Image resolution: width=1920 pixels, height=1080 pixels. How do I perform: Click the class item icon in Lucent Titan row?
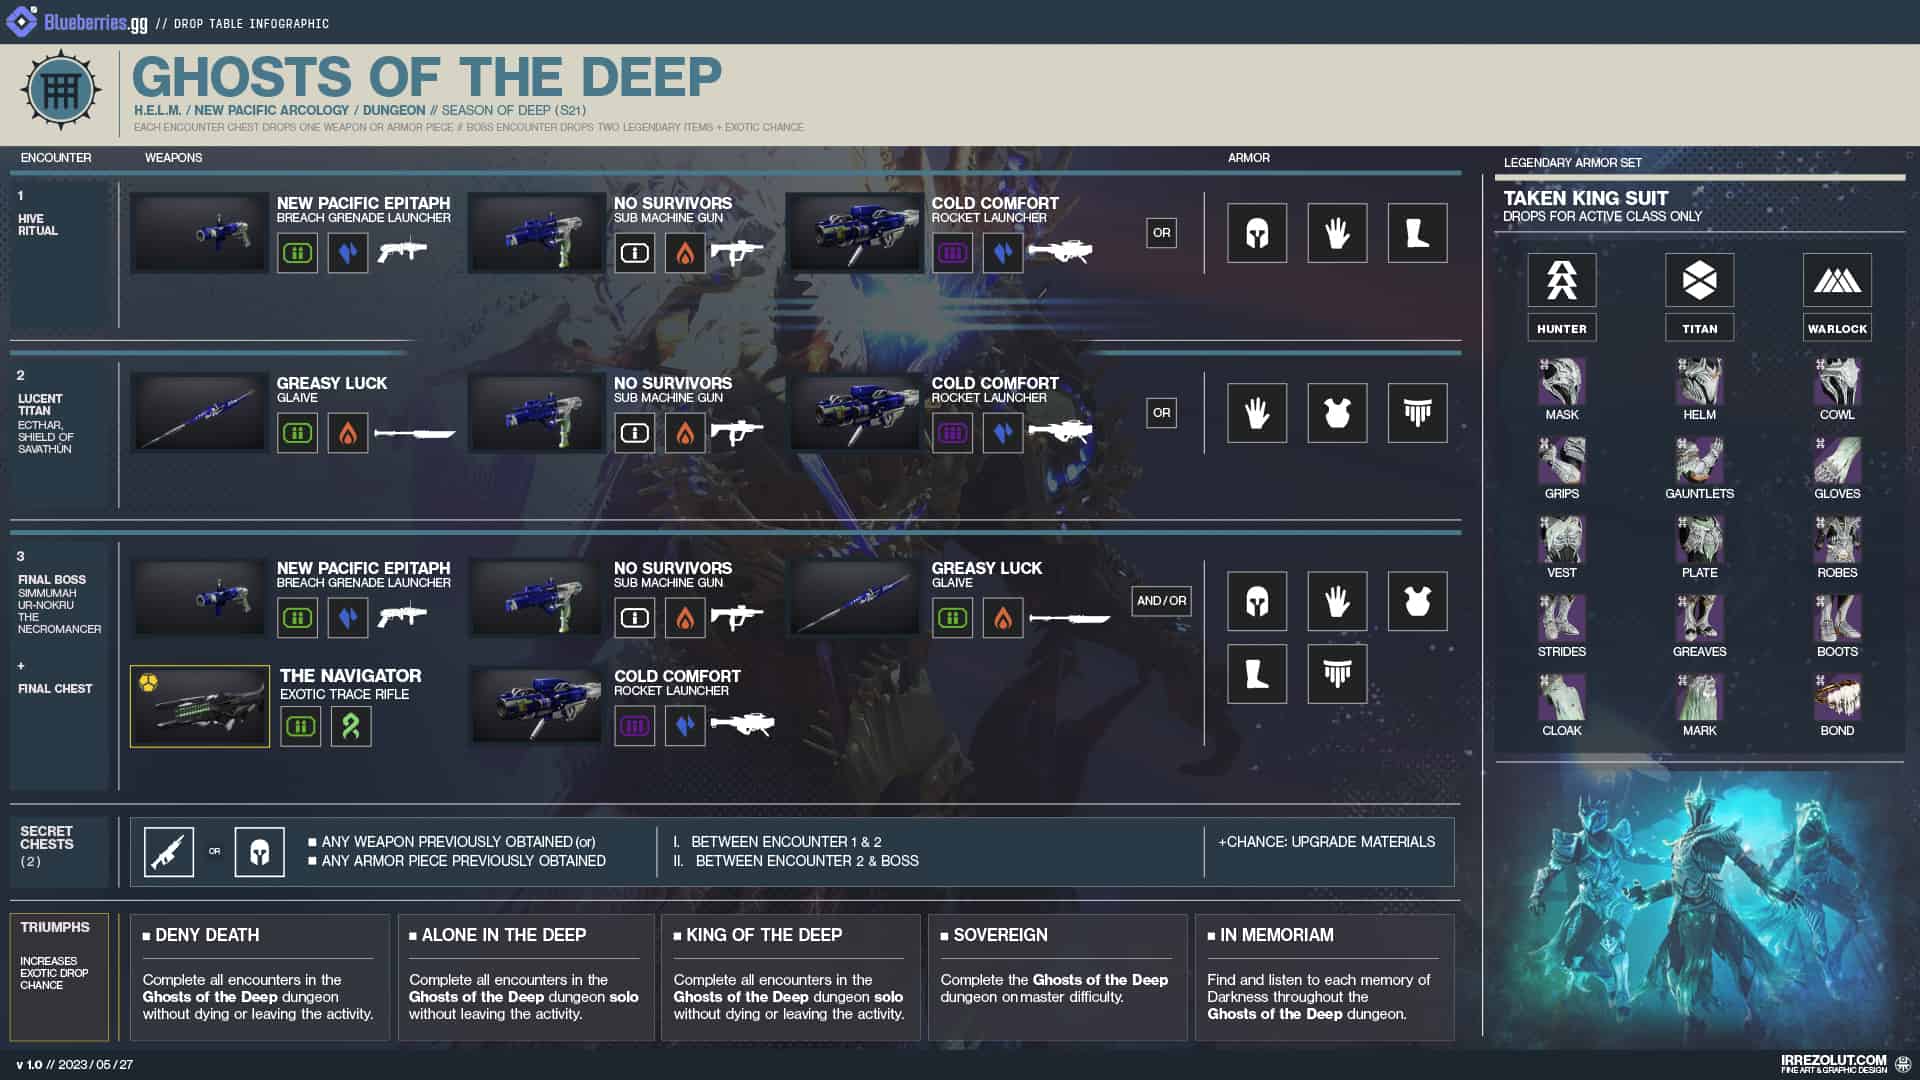(1417, 413)
